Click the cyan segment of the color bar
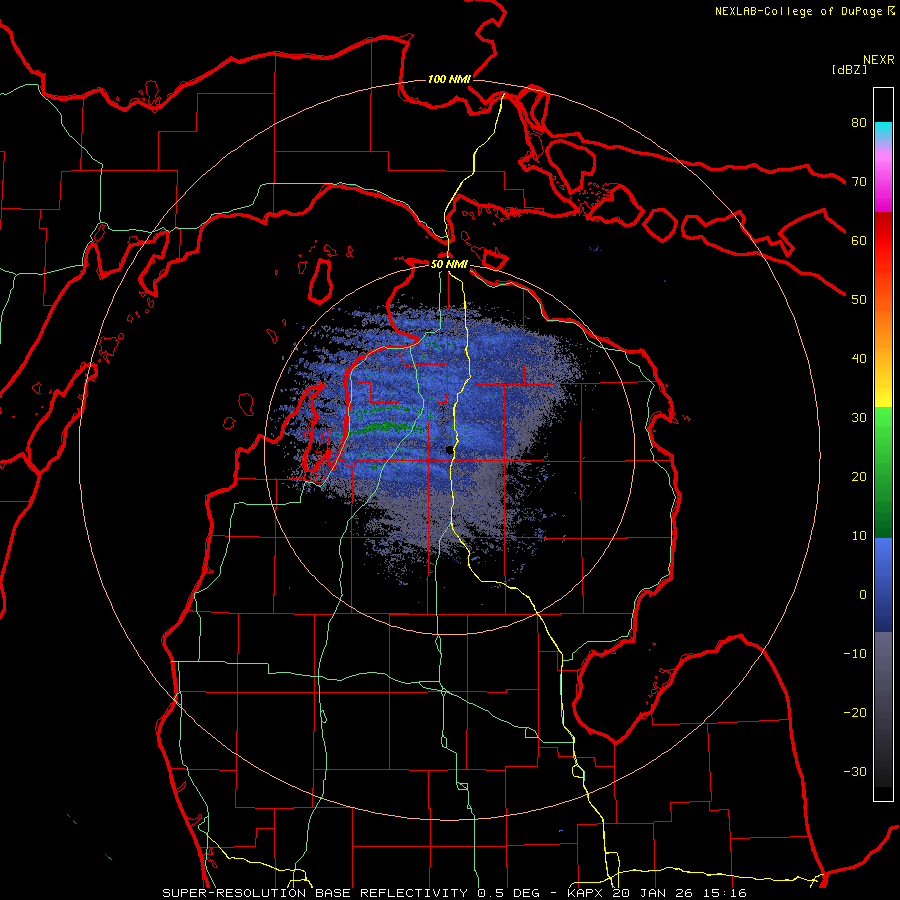 pos(883,131)
